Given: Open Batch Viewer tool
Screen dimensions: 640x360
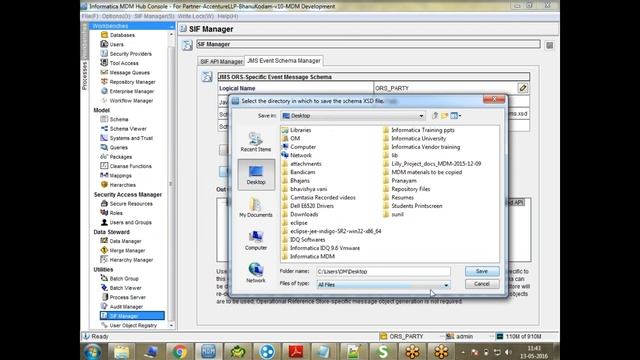Looking at the screenshot, I should click(125, 289).
